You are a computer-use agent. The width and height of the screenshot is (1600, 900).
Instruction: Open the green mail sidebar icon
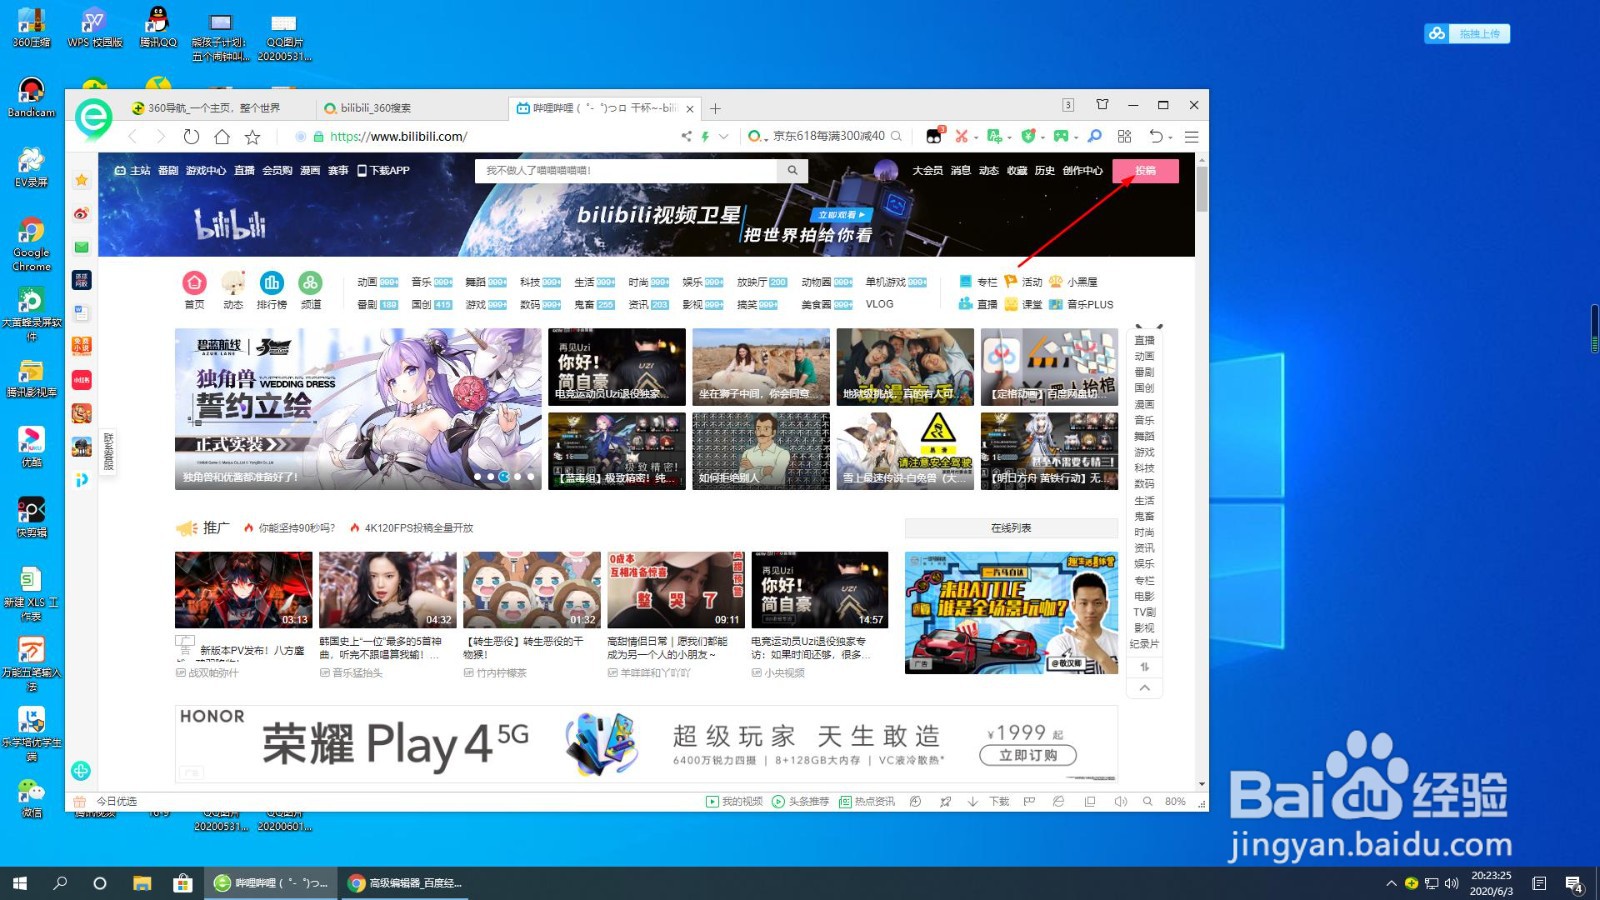click(82, 247)
